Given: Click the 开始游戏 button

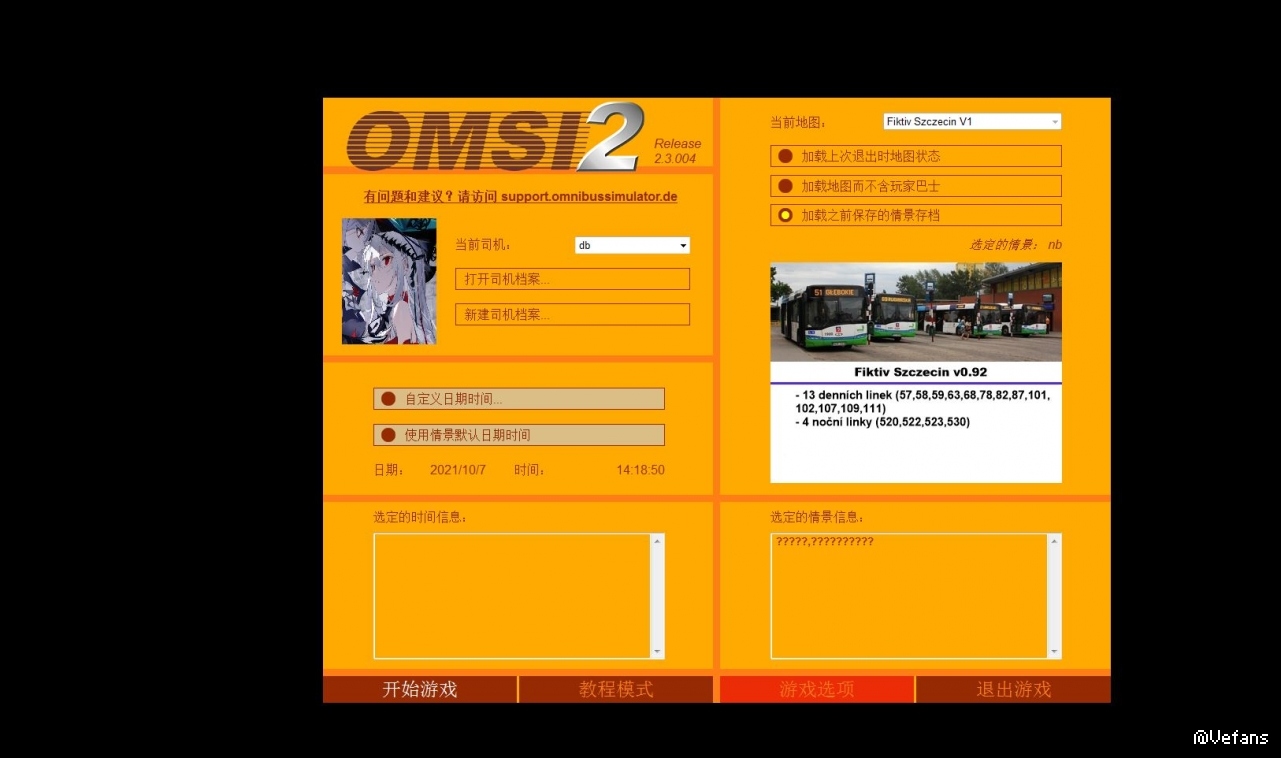Looking at the screenshot, I should [420, 689].
